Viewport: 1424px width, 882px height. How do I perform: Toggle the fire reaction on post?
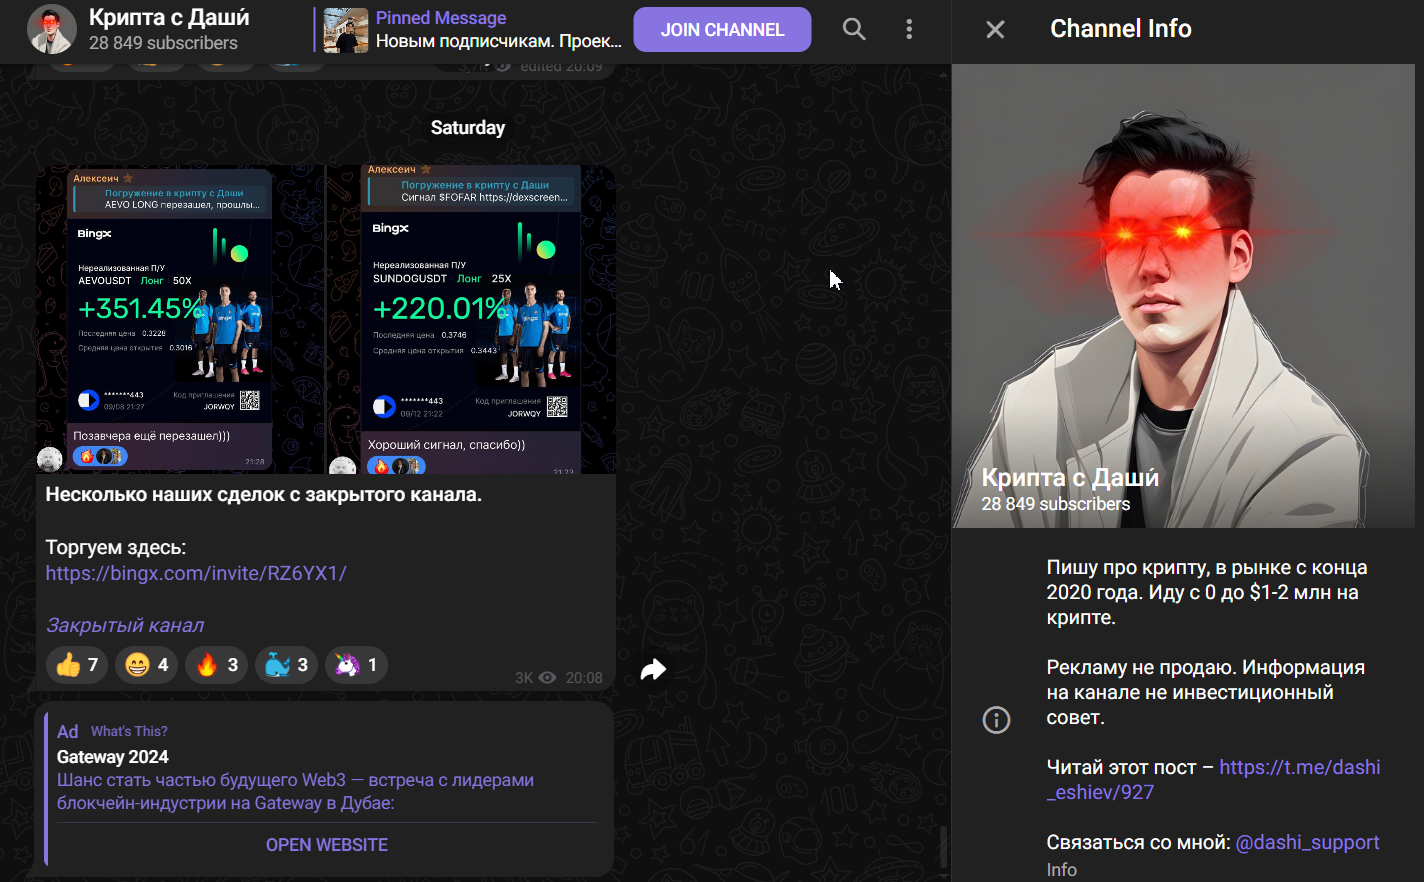[x=217, y=665]
